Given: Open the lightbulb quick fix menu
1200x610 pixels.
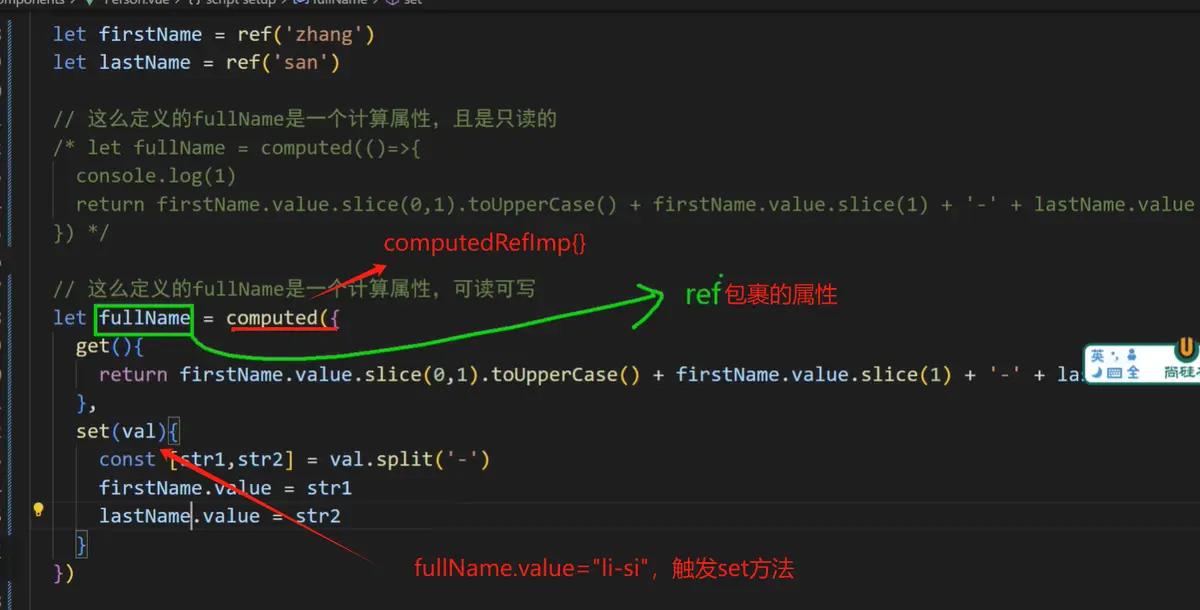Looking at the screenshot, I should pyautogui.click(x=38, y=509).
